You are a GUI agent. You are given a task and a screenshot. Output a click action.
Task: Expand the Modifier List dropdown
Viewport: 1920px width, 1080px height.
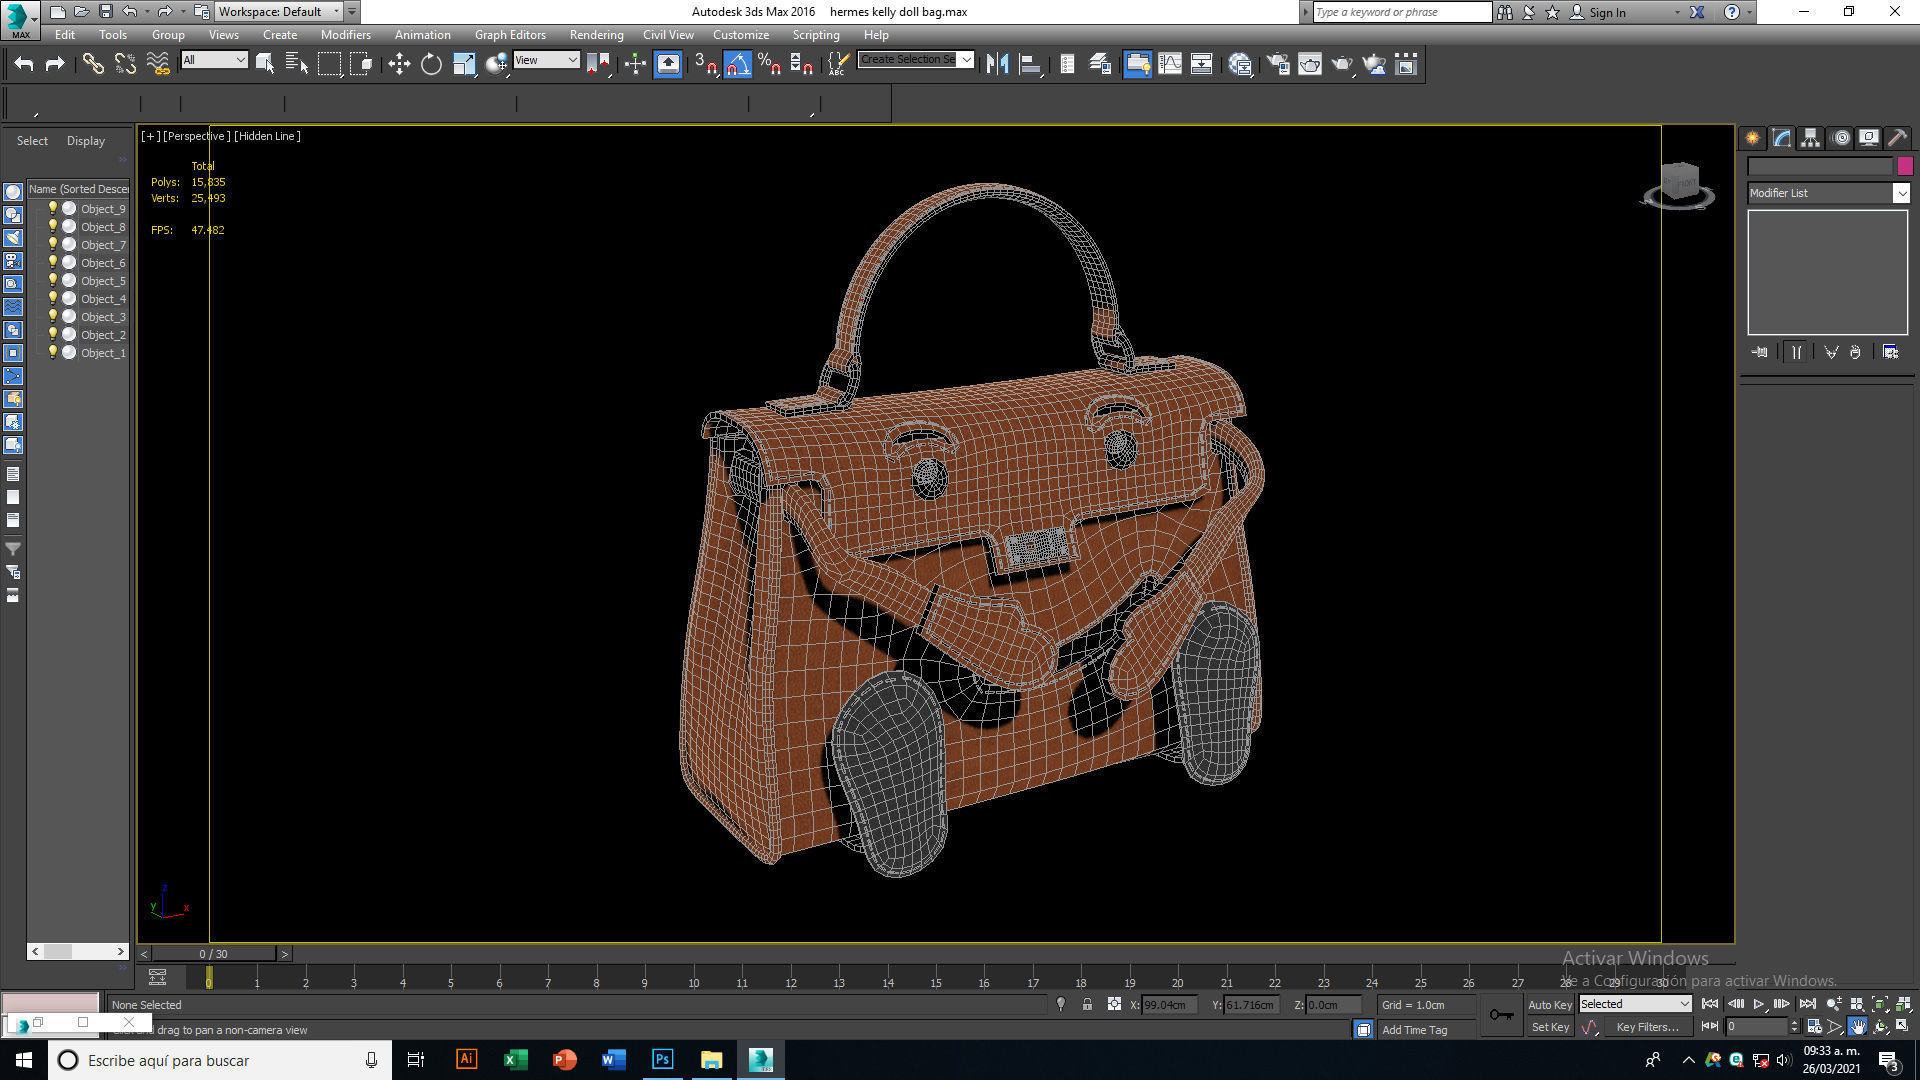tap(1828, 193)
